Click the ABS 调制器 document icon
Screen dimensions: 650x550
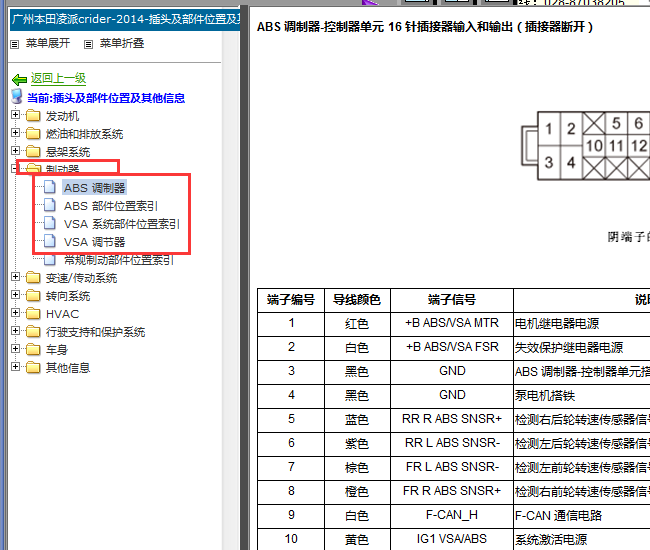point(50,187)
